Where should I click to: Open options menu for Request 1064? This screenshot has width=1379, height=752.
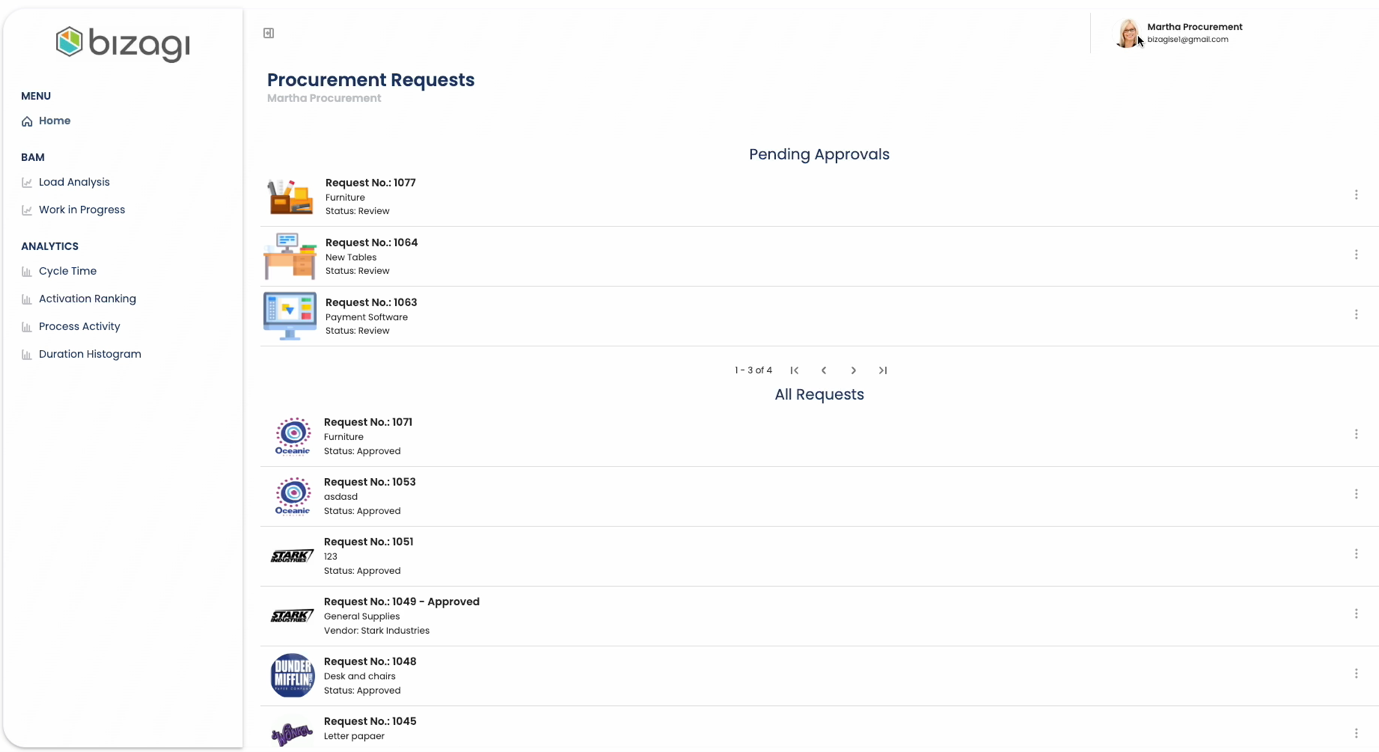tap(1356, 255)
